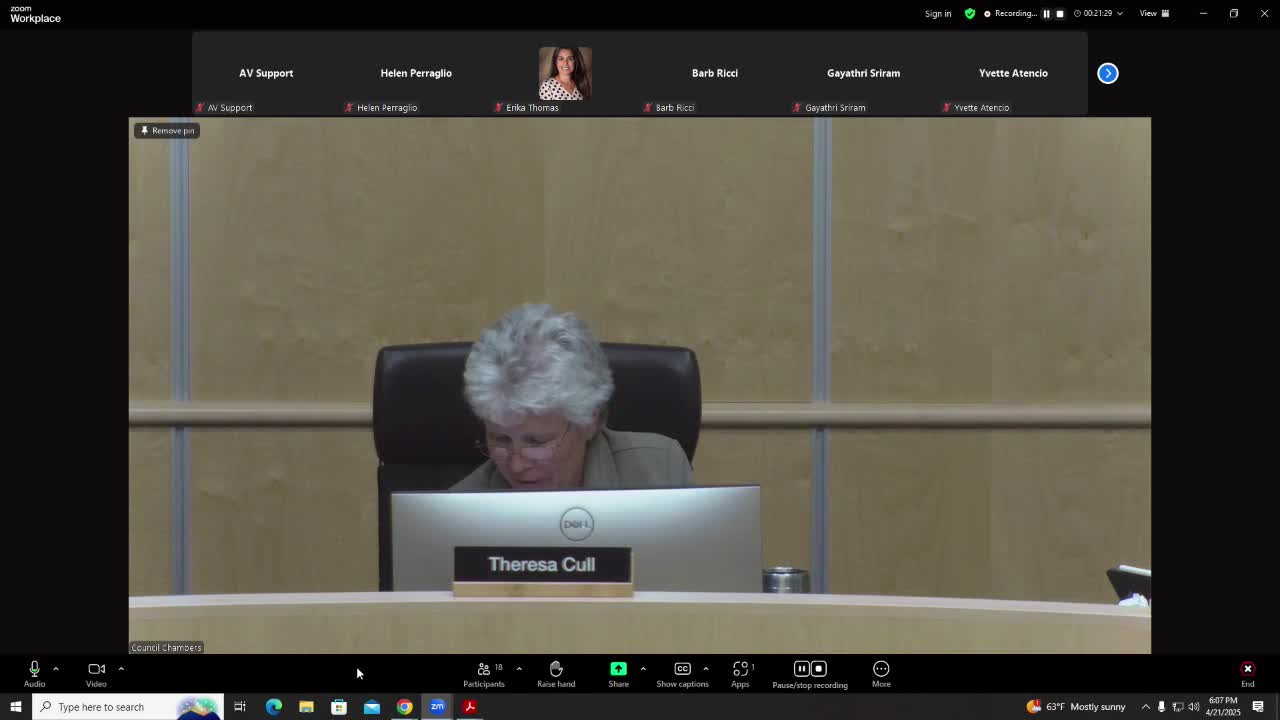1280x720 pixels.
Task: Open the Participants panel
Action: [x=484, y=674]
